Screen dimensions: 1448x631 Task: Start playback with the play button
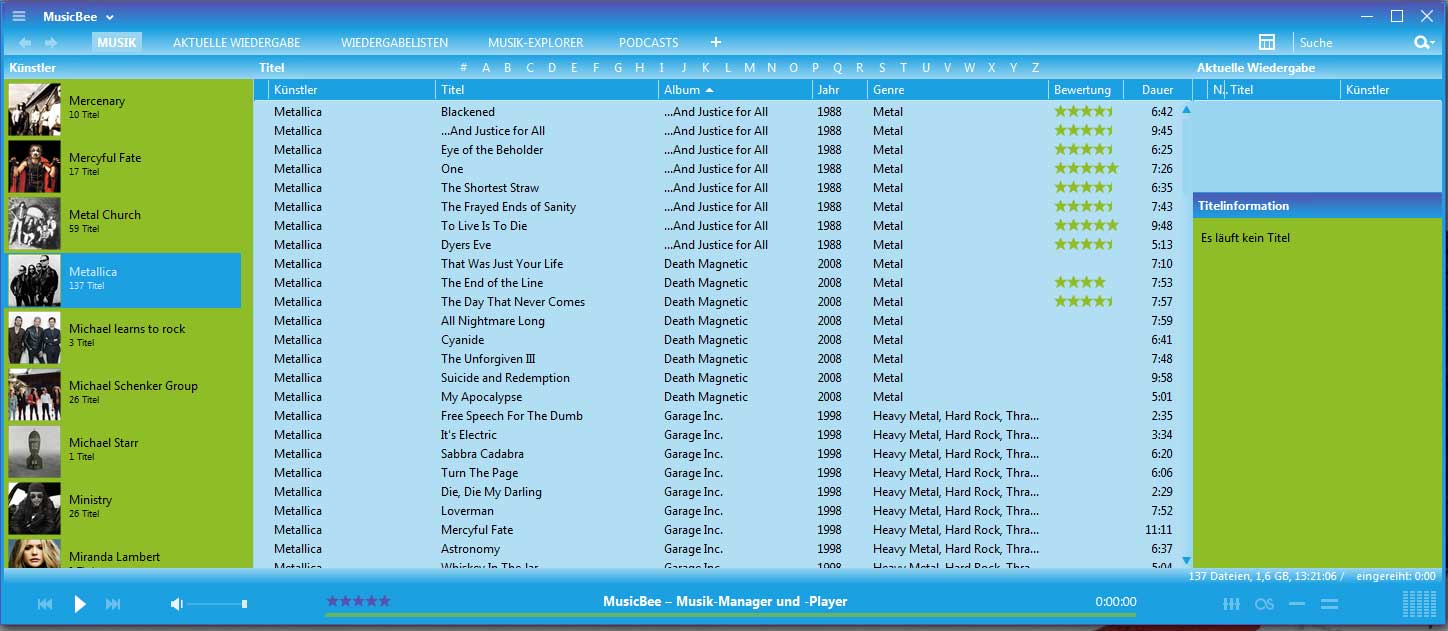click(80, 604)
